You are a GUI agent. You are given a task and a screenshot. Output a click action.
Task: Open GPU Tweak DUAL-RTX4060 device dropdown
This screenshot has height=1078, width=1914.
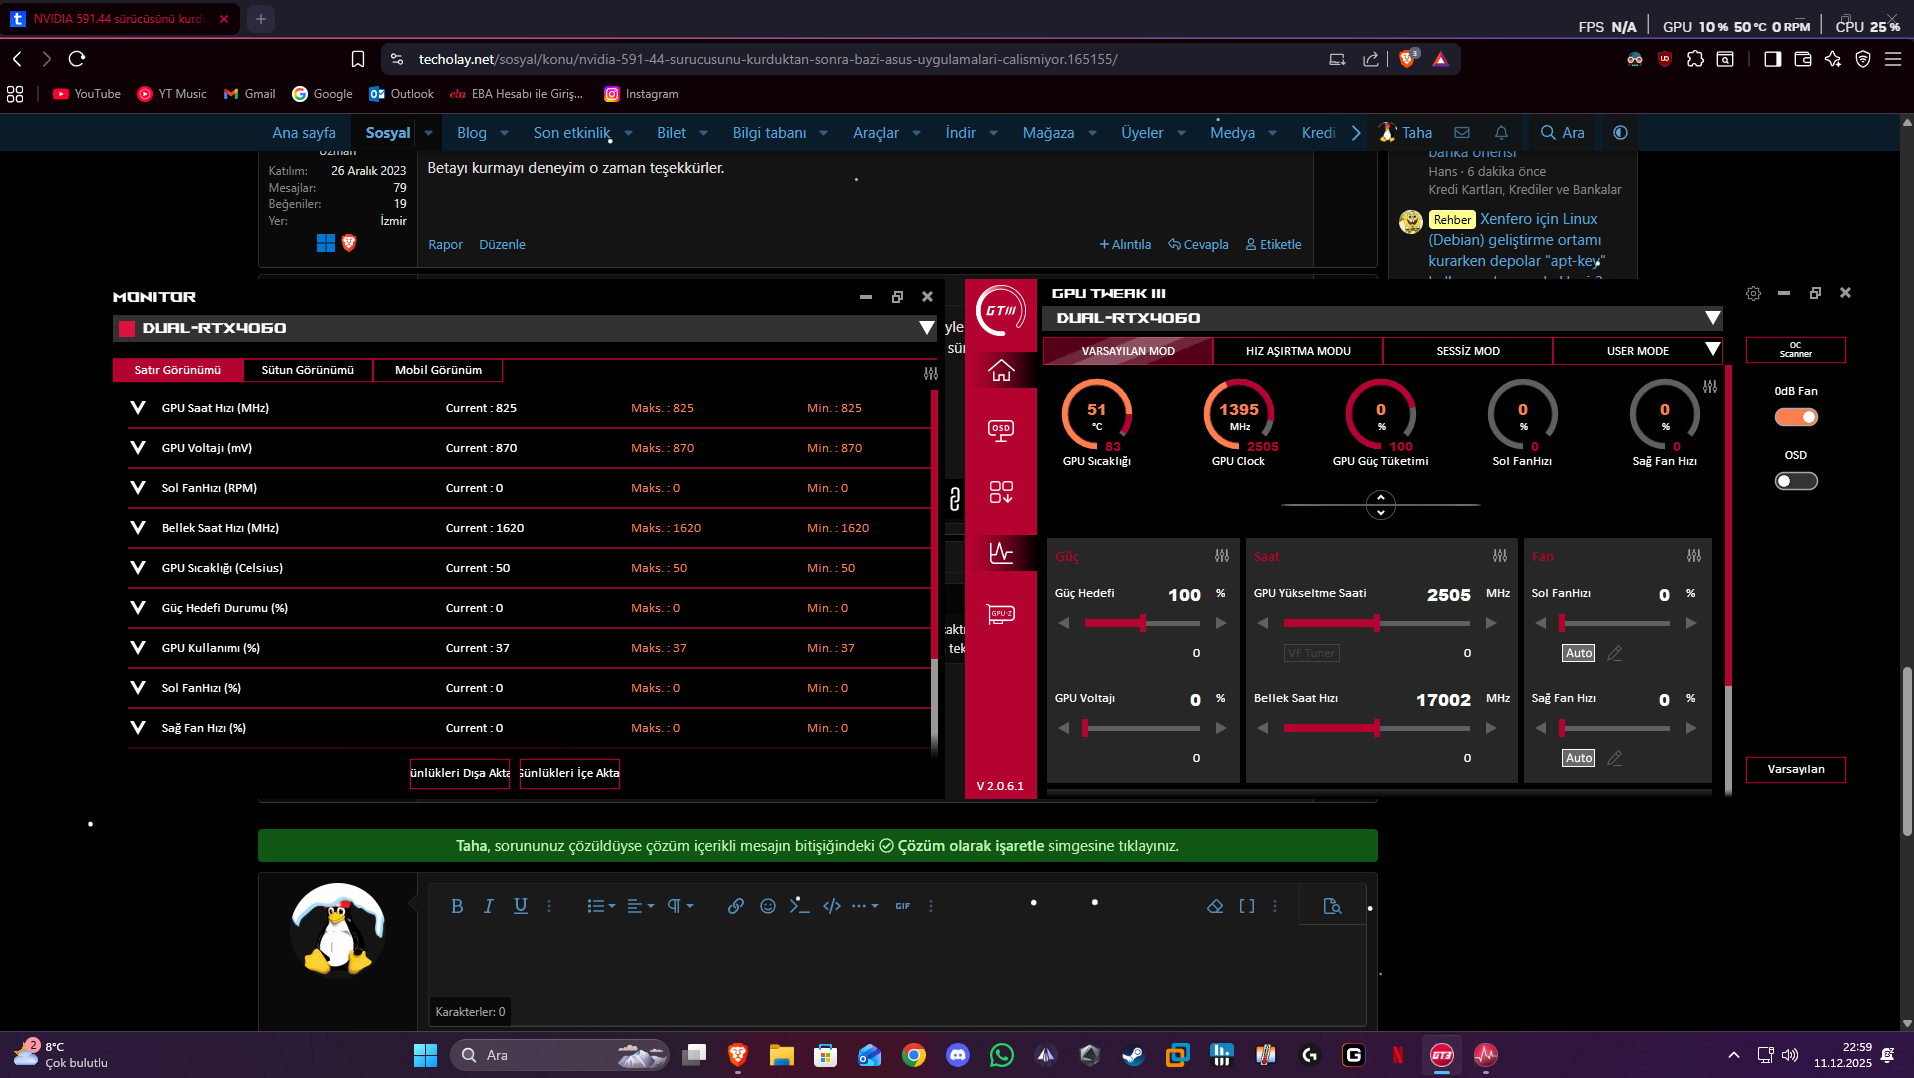point(1713,318)
